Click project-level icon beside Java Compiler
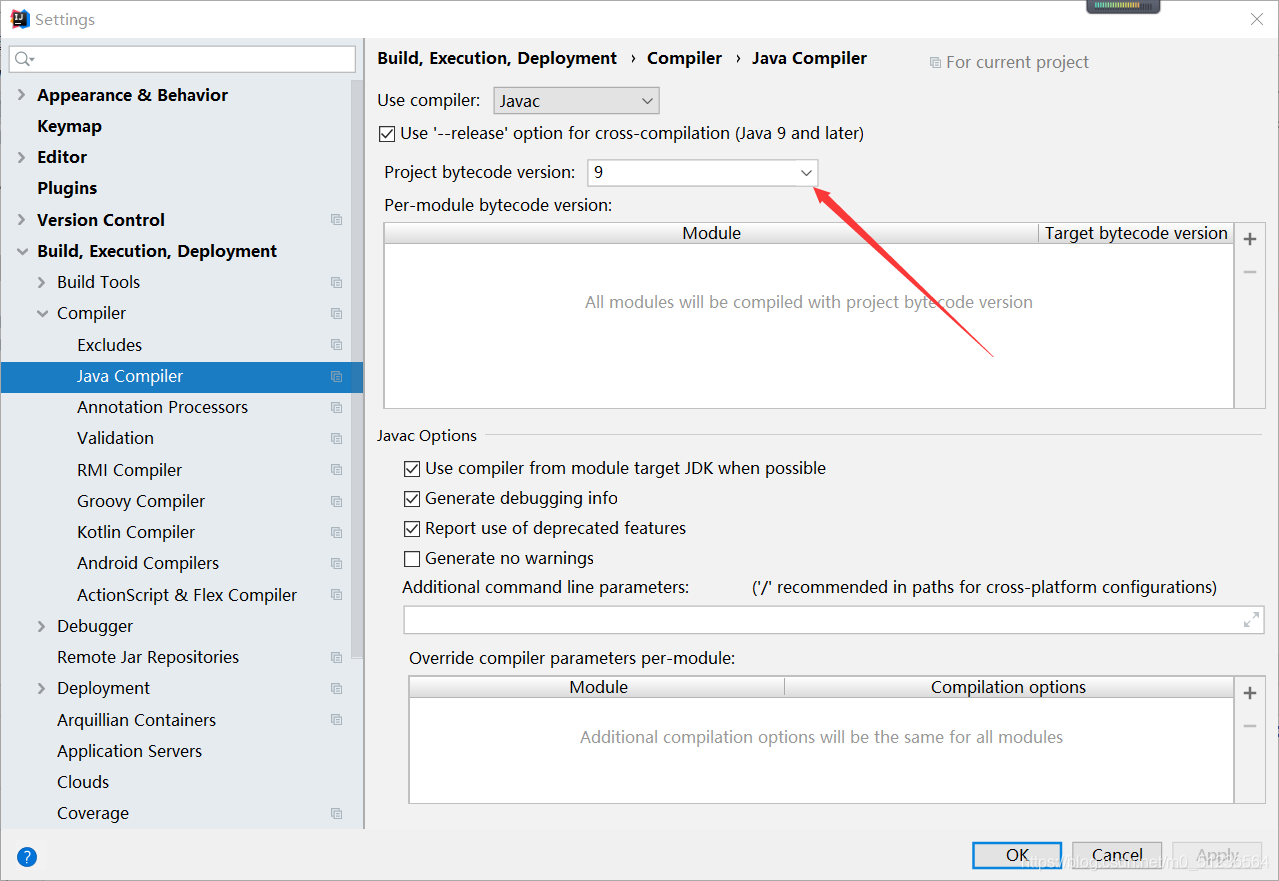The height and width of the screenshot is (881, 1279). click(x=336, y=376)
